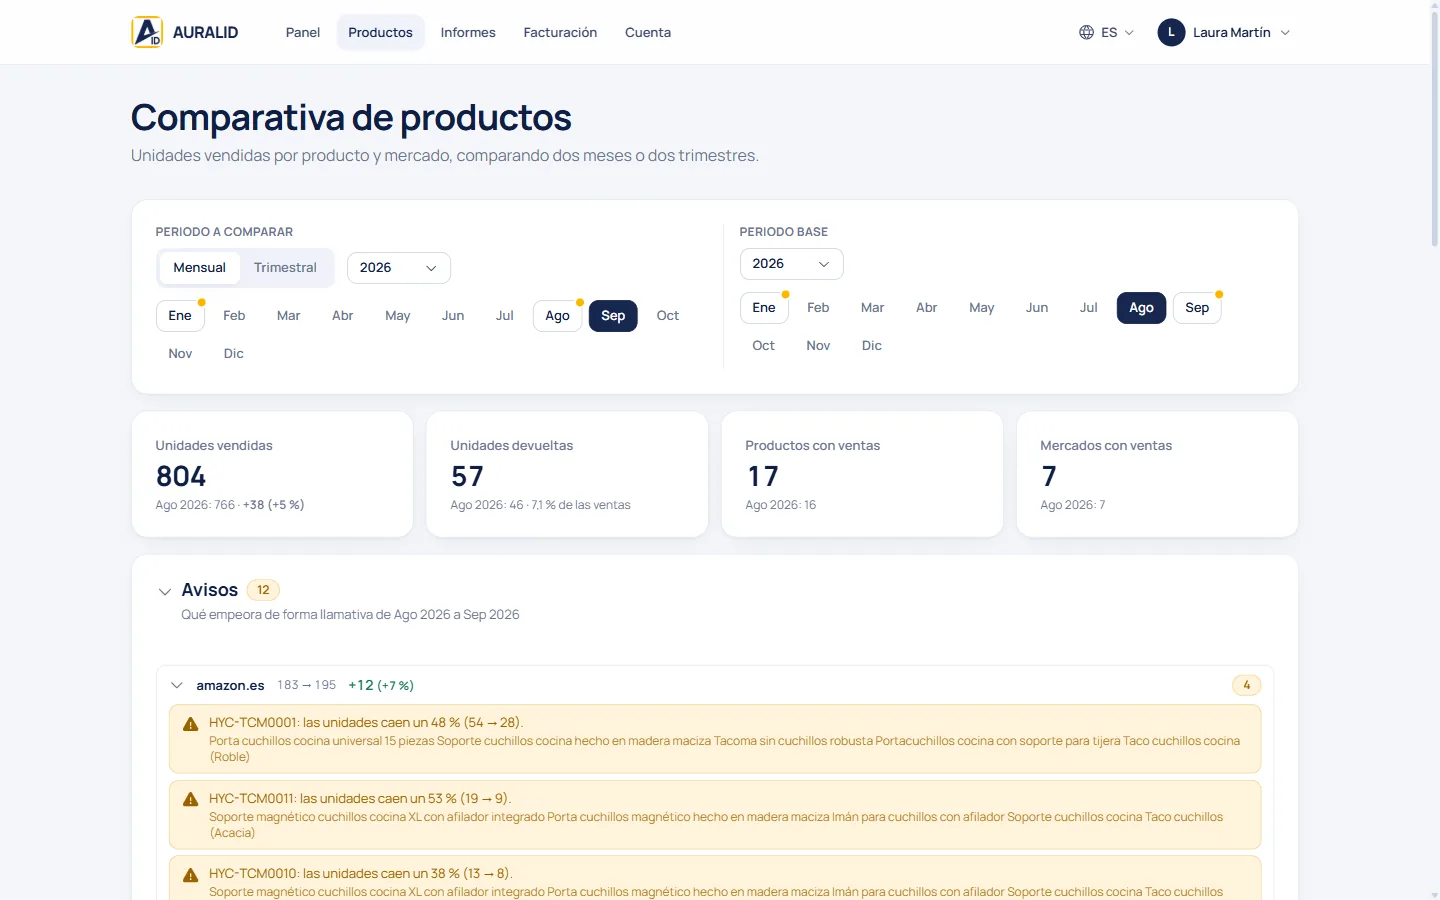
Task: Select Ene in base period
Action: click(x=764, y=308)
